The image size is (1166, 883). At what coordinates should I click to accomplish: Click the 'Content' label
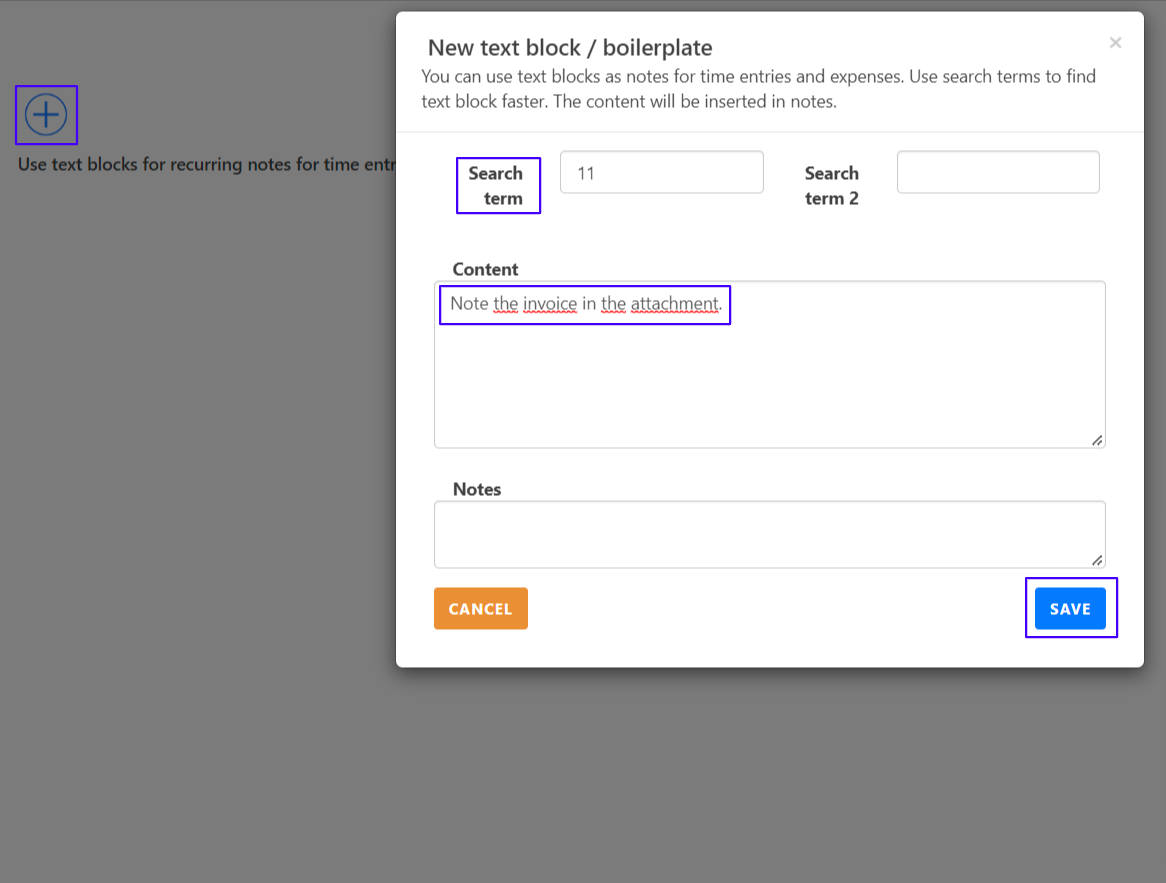click(486, 269)
